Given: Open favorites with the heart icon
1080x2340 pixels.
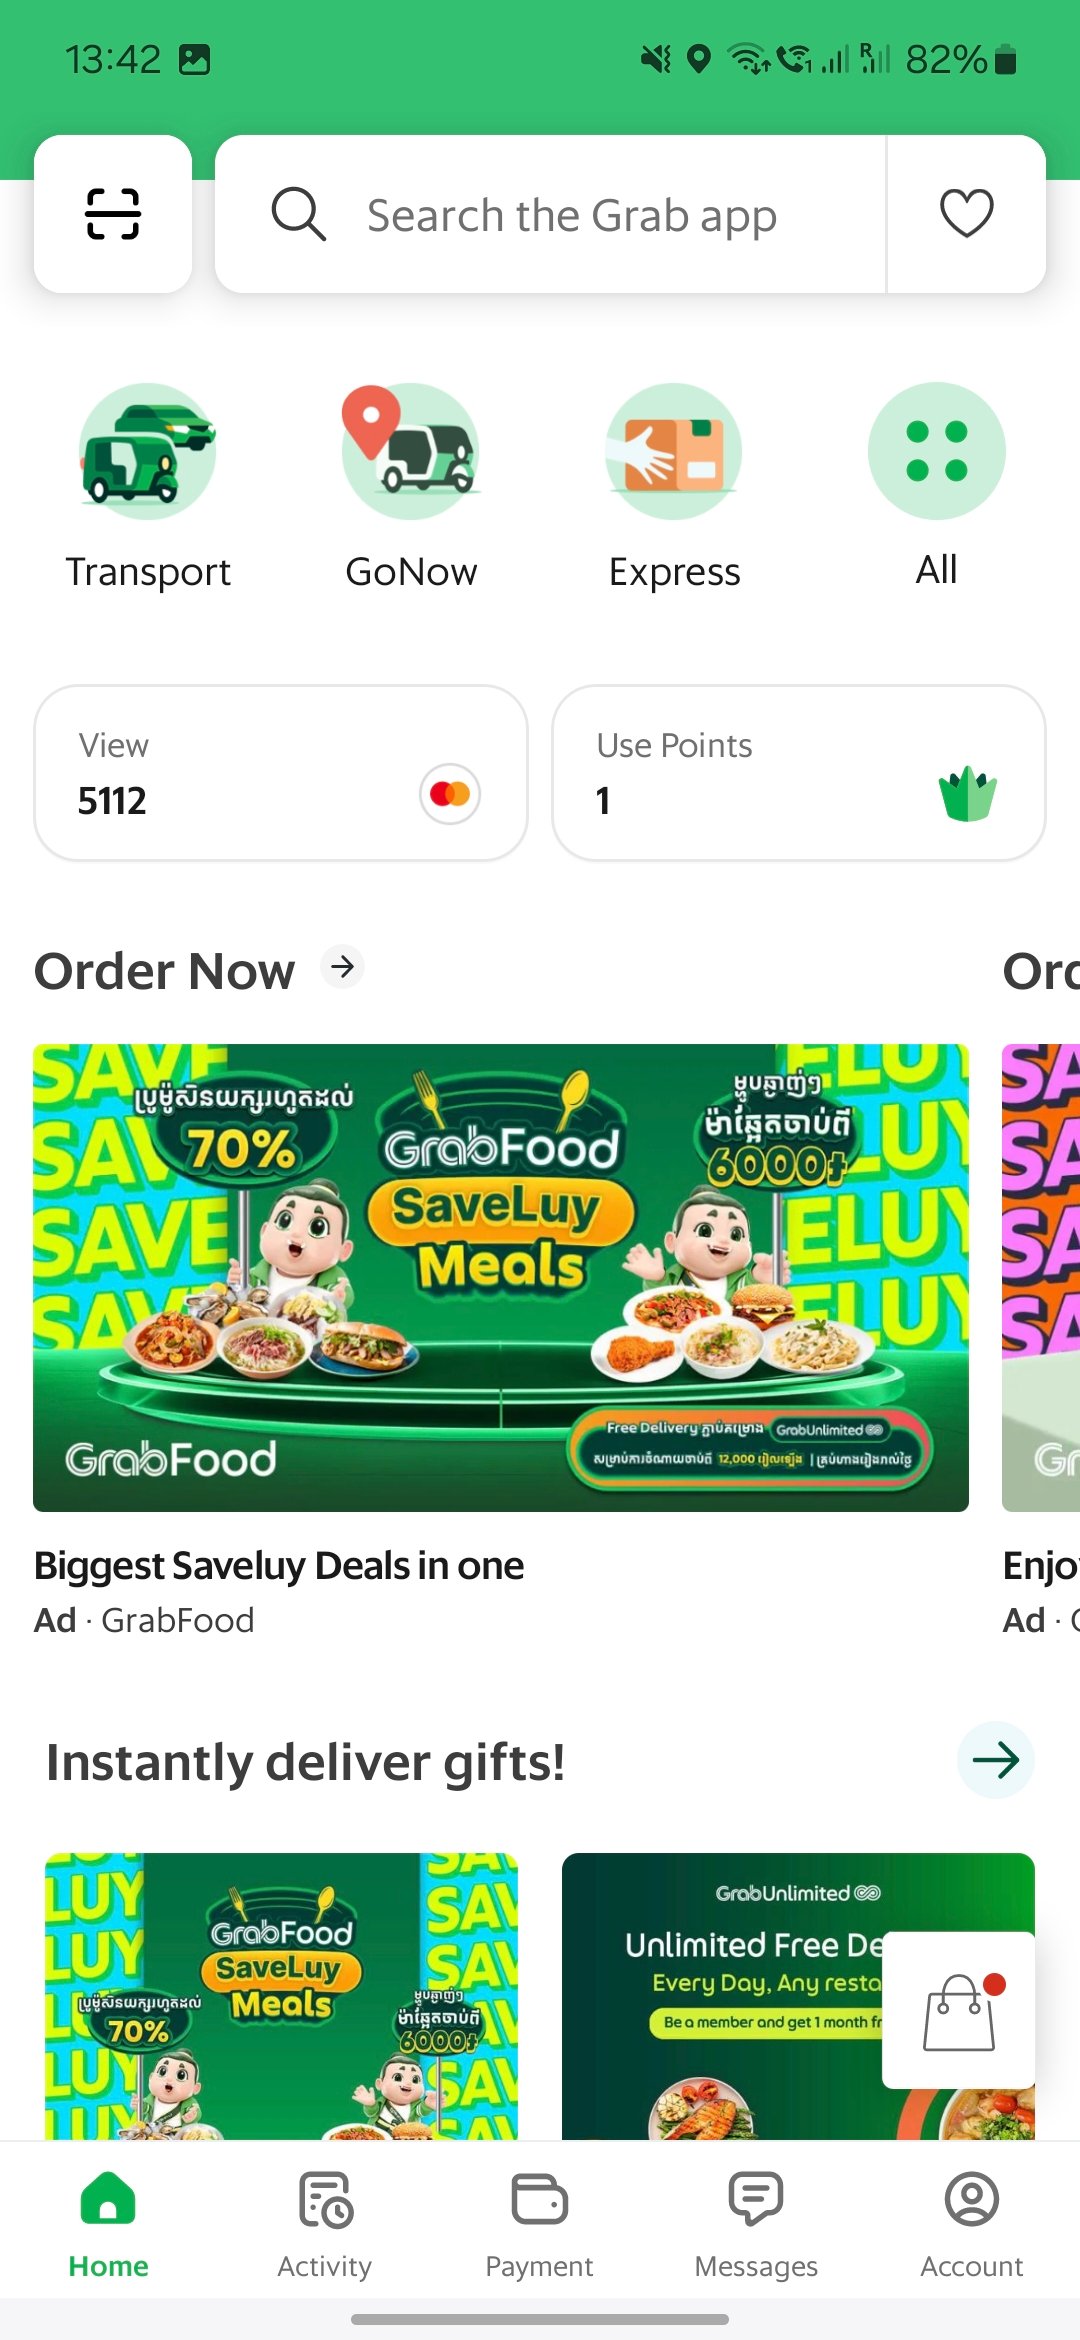Looking at the screenshot, I should [x=966, y=214].
